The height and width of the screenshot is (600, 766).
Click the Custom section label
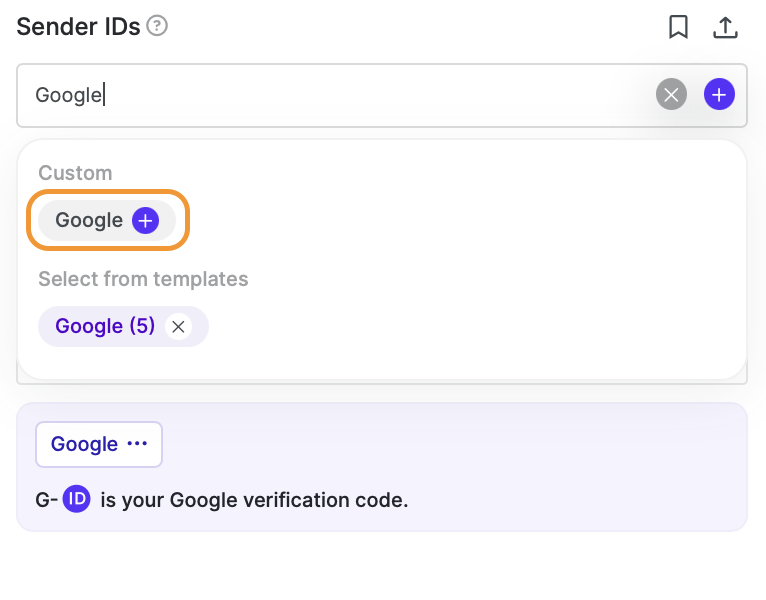75,173
